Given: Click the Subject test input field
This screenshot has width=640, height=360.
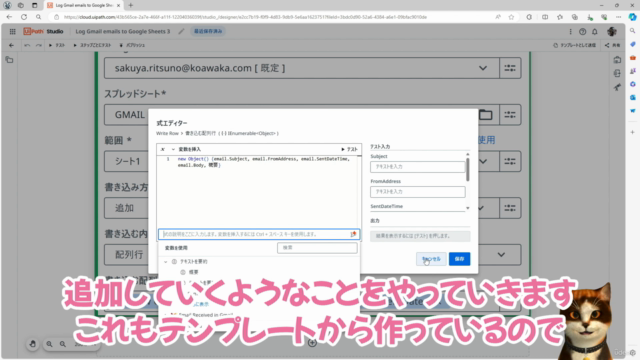Looking at the screenshot, I should pyautogui.click(x=417, y=167).
